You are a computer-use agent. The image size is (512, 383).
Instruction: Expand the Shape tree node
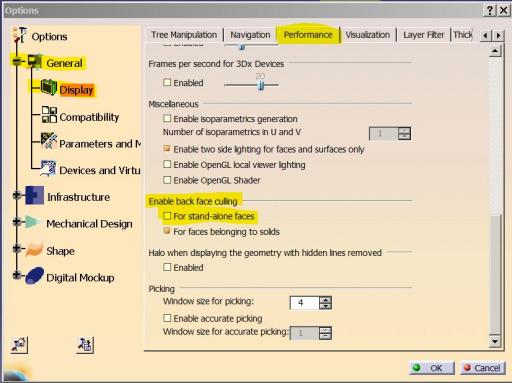tap(17, 248)
